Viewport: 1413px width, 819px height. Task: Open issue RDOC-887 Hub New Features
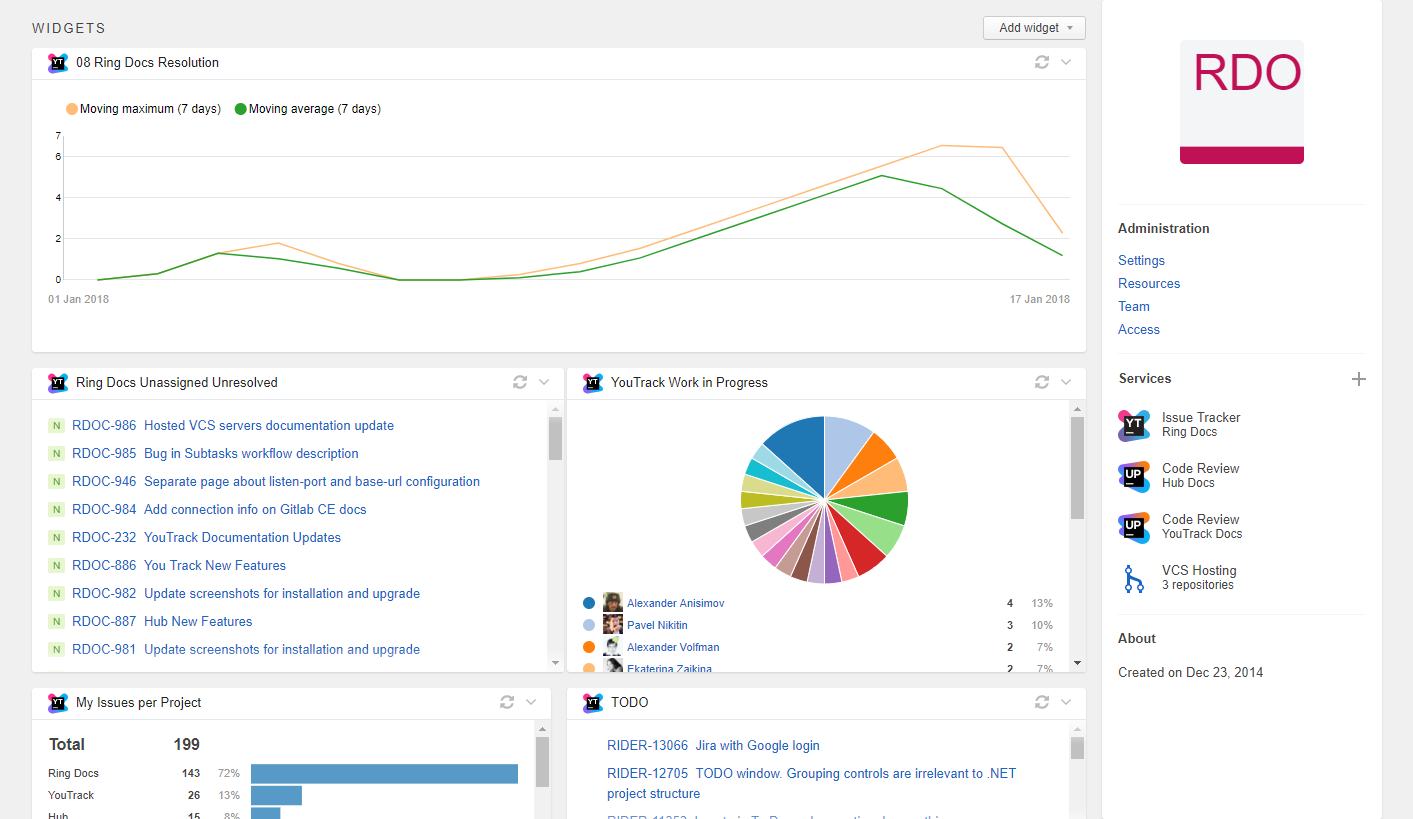click(x=162, y=622)
